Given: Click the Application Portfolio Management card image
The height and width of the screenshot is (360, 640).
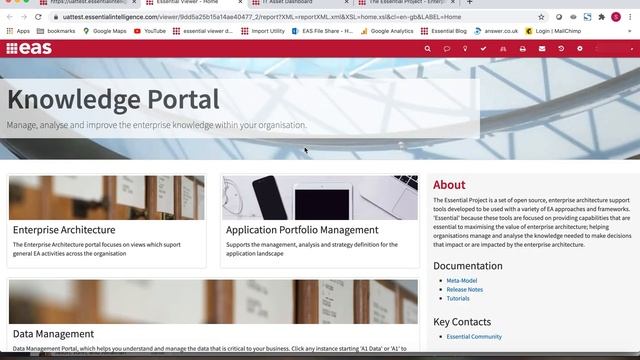Looking at the screenshot, I should click(320, 198).
